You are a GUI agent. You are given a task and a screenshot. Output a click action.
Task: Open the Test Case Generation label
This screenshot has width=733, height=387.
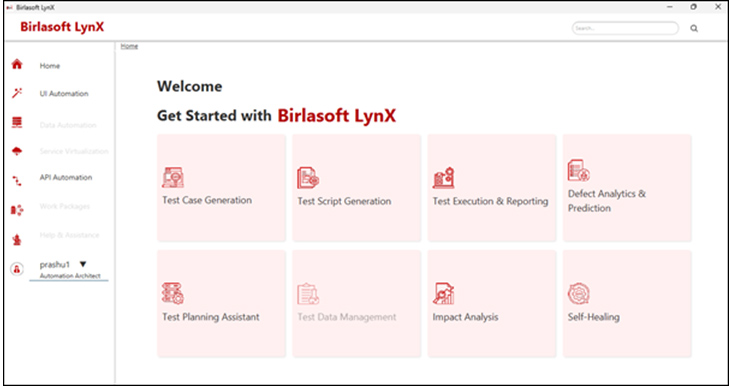pos(207,200)
